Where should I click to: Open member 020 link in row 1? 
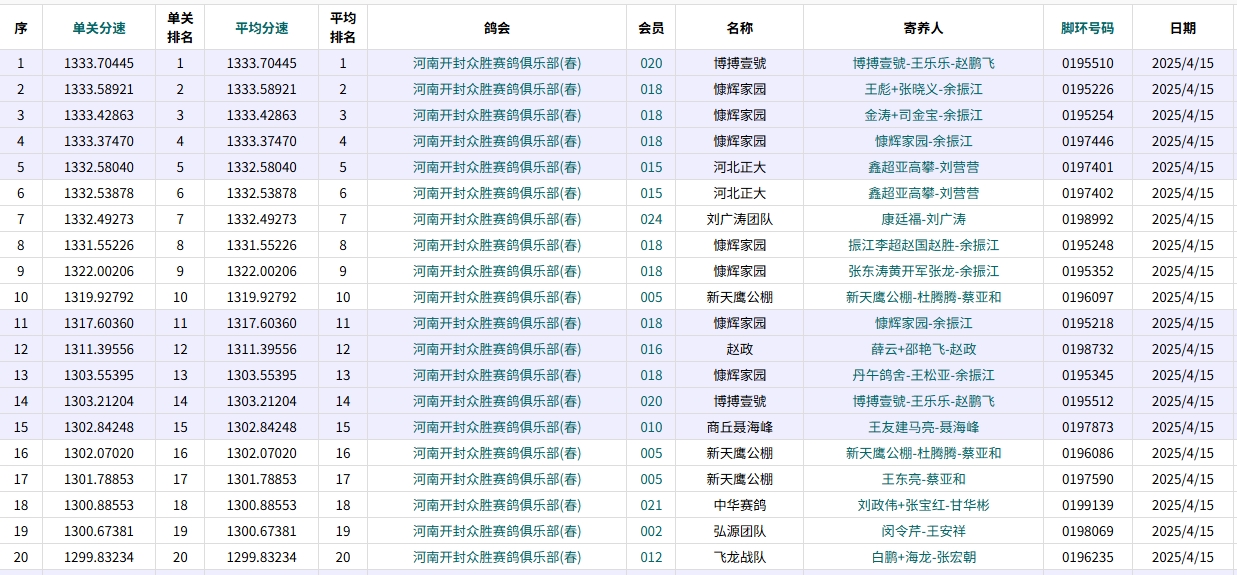point(651,63)
